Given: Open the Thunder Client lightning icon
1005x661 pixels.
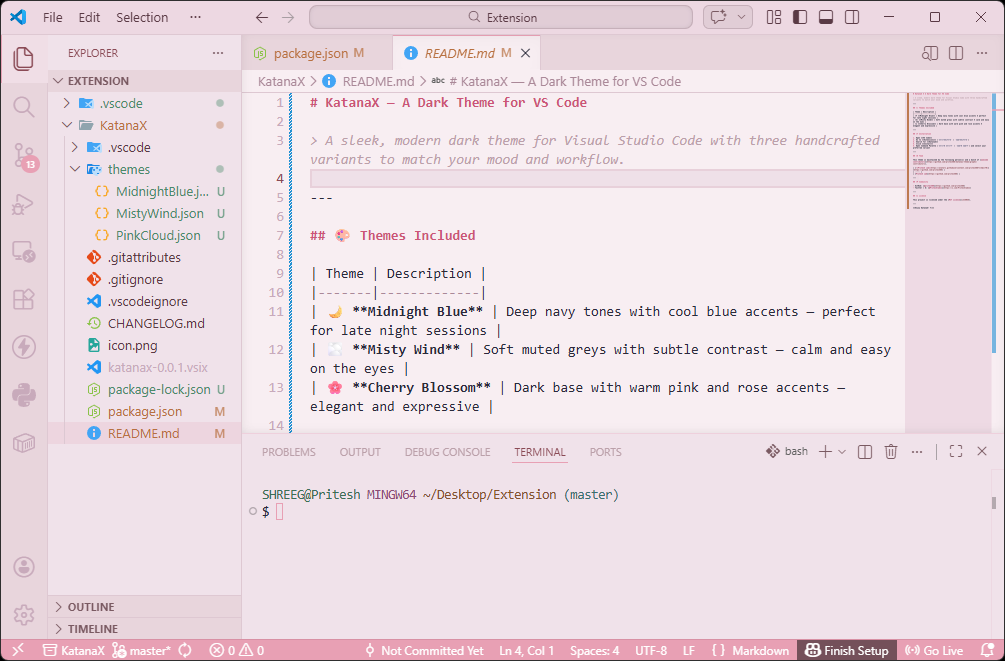Looking at the screenshot, I should point(24,347).
